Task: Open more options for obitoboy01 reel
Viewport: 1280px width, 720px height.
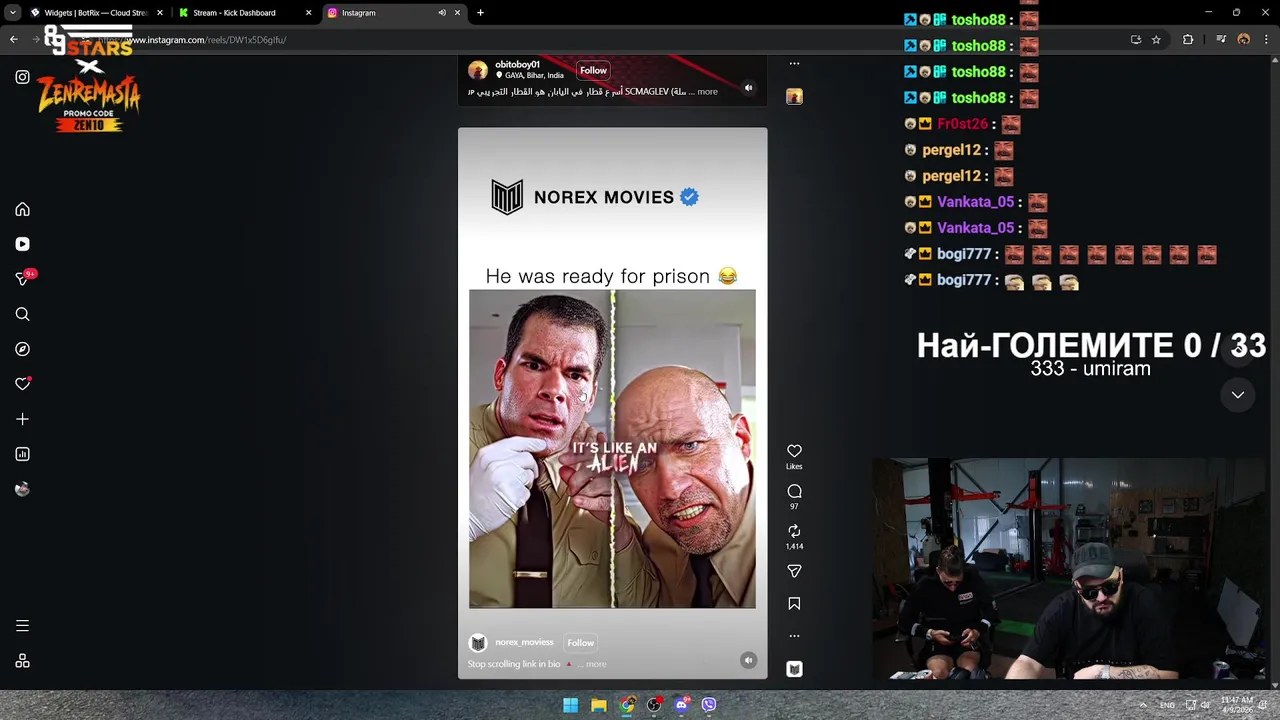Action: click(x=794, y=64)
